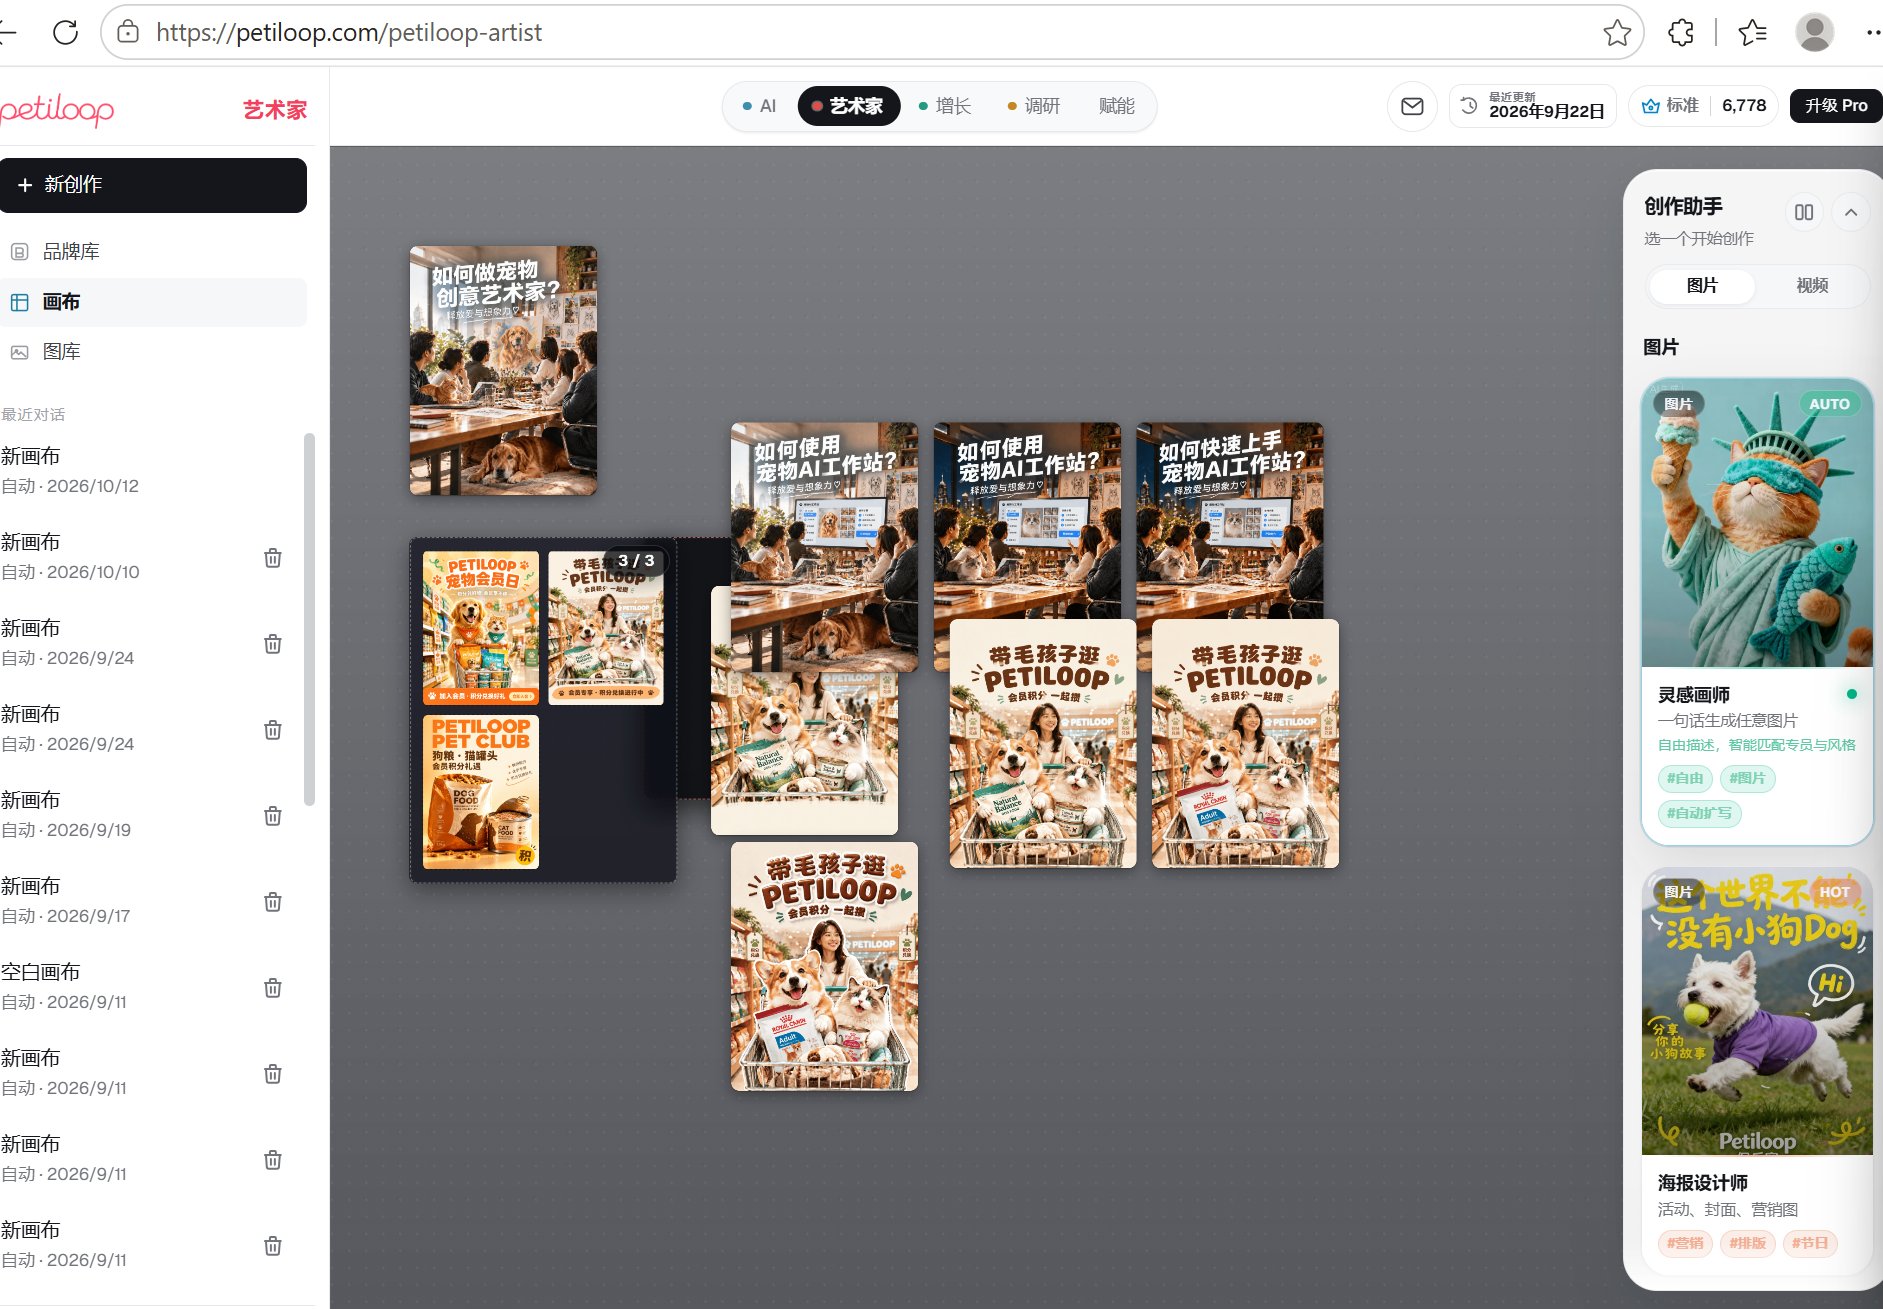The width and height of the screenshot is (1883, 1309).
Task: Open 图库 in the sidebar
Action: click(154, 352)
